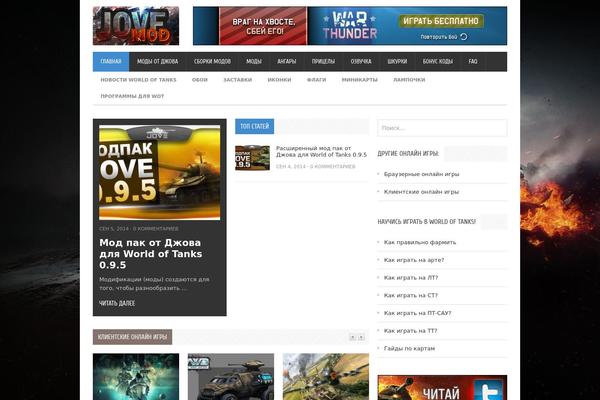The height and width of the screenshot is (400, 600).
Task: Open Программы для WOT submenu link
Action: pyautogui.click(x=132, y=96)
